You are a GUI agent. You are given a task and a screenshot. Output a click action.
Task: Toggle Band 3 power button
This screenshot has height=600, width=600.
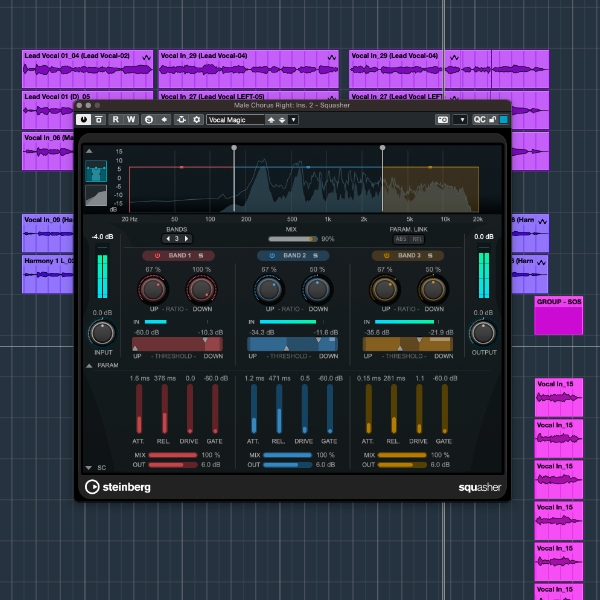pos(387,256)
